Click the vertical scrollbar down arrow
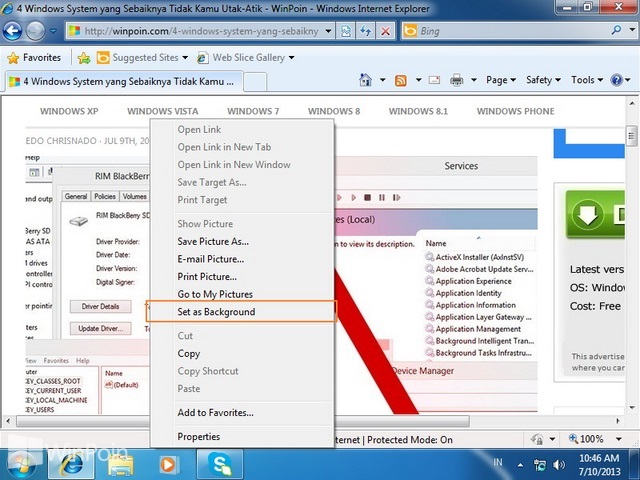This screenshot has height=480, width=640. pos(632,408)
